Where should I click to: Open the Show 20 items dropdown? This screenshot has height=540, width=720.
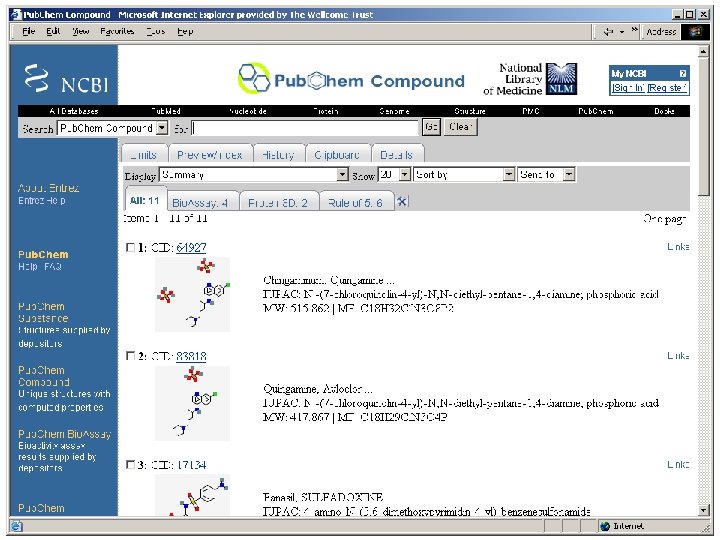coord(405,174)
